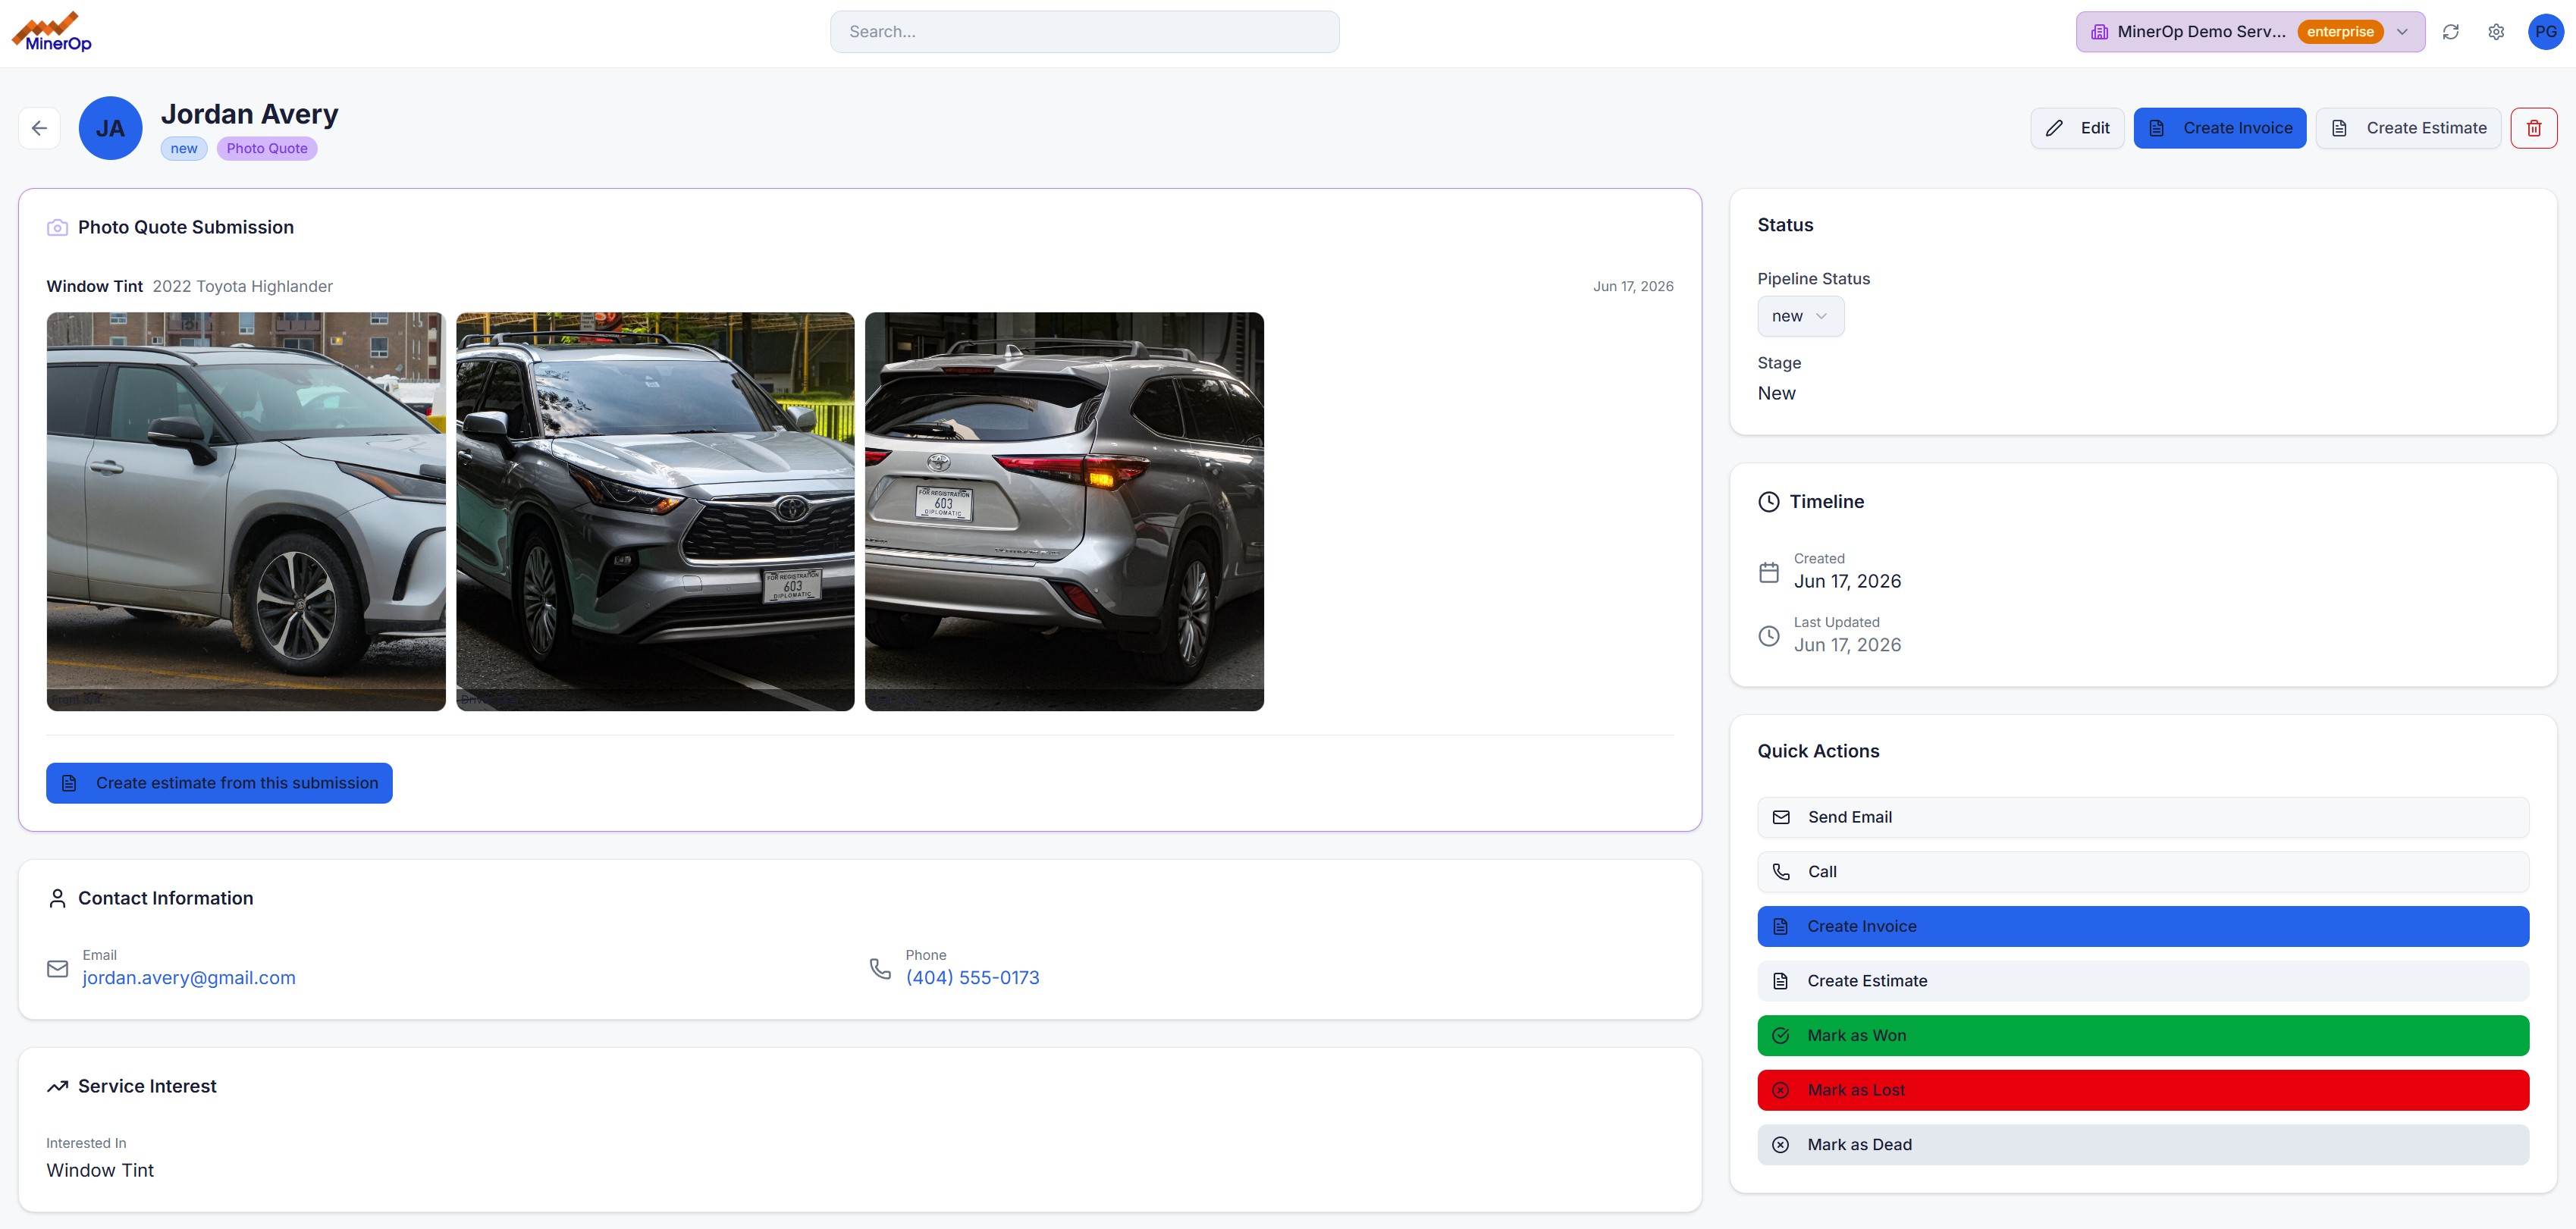Click the green Mark as Won button
Viewport: 2576px width, 1229px height.
(x=2142, y=1035)
